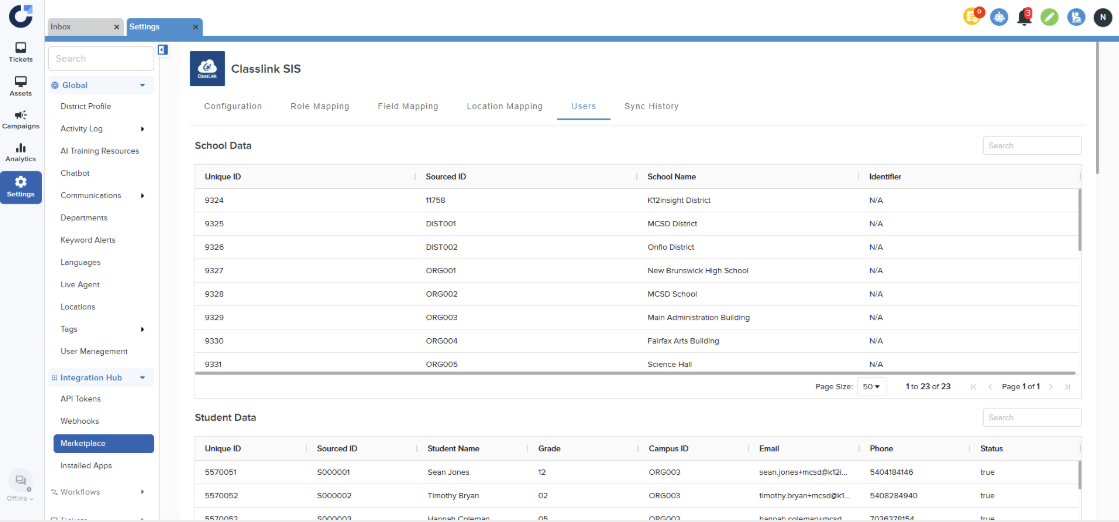Open the Analytics bar chart icon

(20, 152)
